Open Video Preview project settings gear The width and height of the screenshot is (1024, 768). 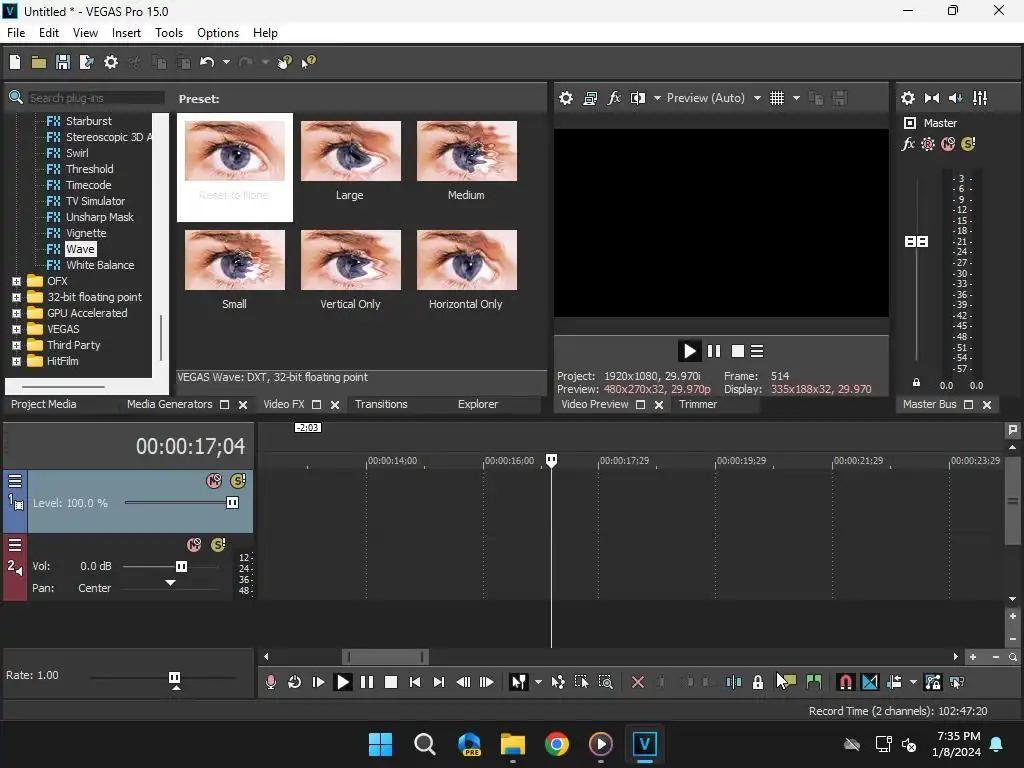coord(566,98)
